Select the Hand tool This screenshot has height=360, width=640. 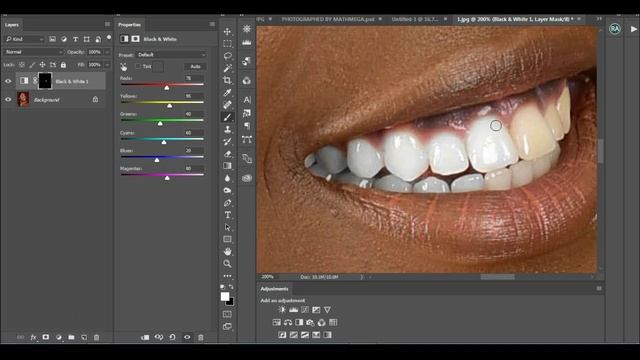[x=227, y=251]
